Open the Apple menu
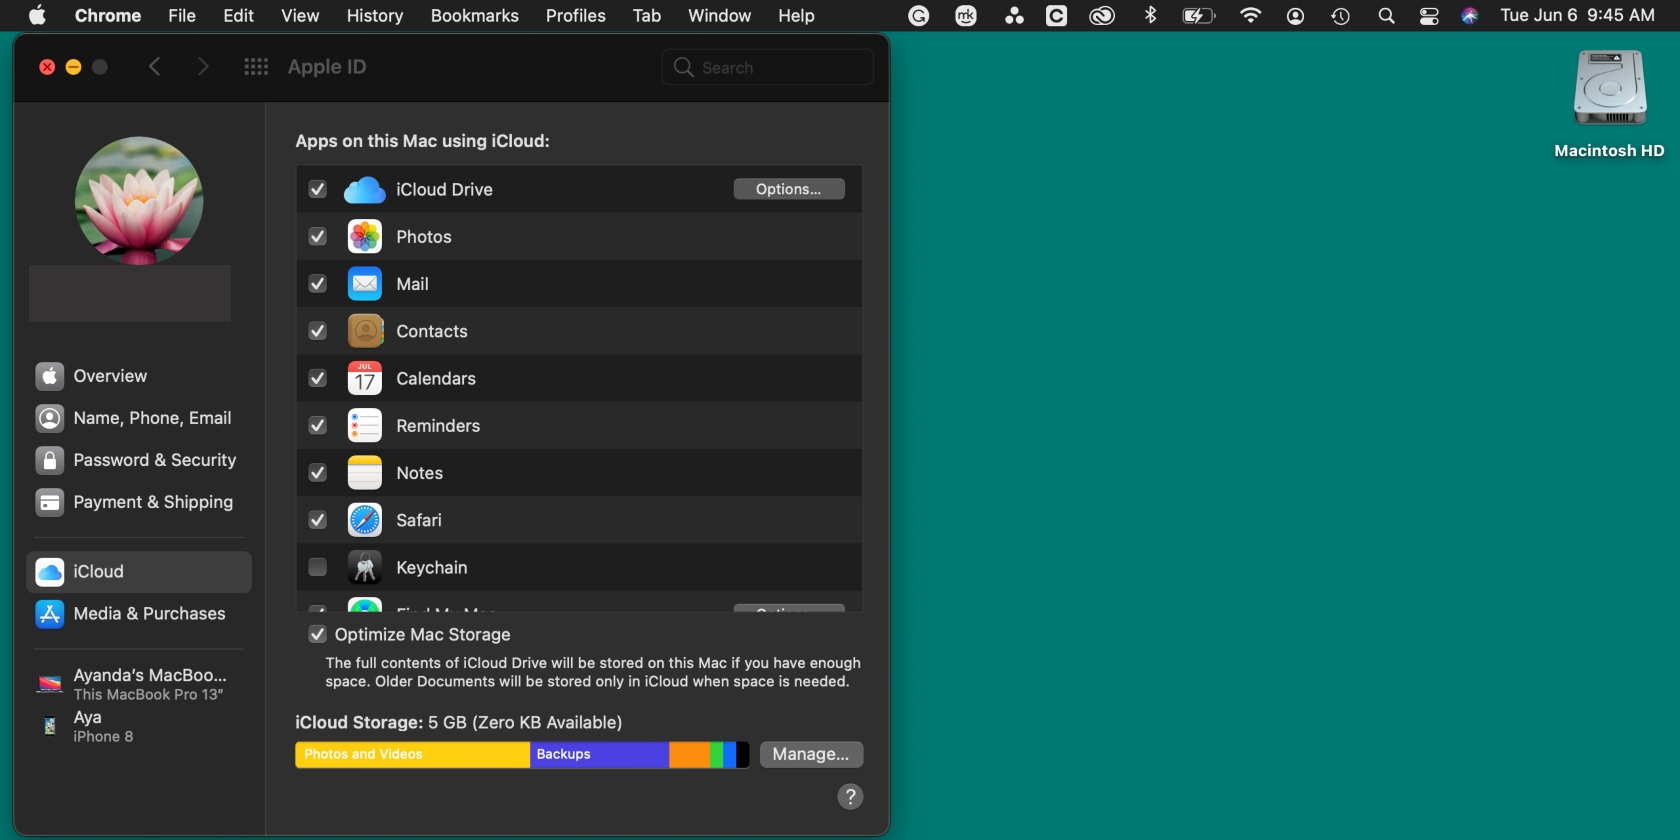The height and width of the screenshot is (840, 1680). 37,16
